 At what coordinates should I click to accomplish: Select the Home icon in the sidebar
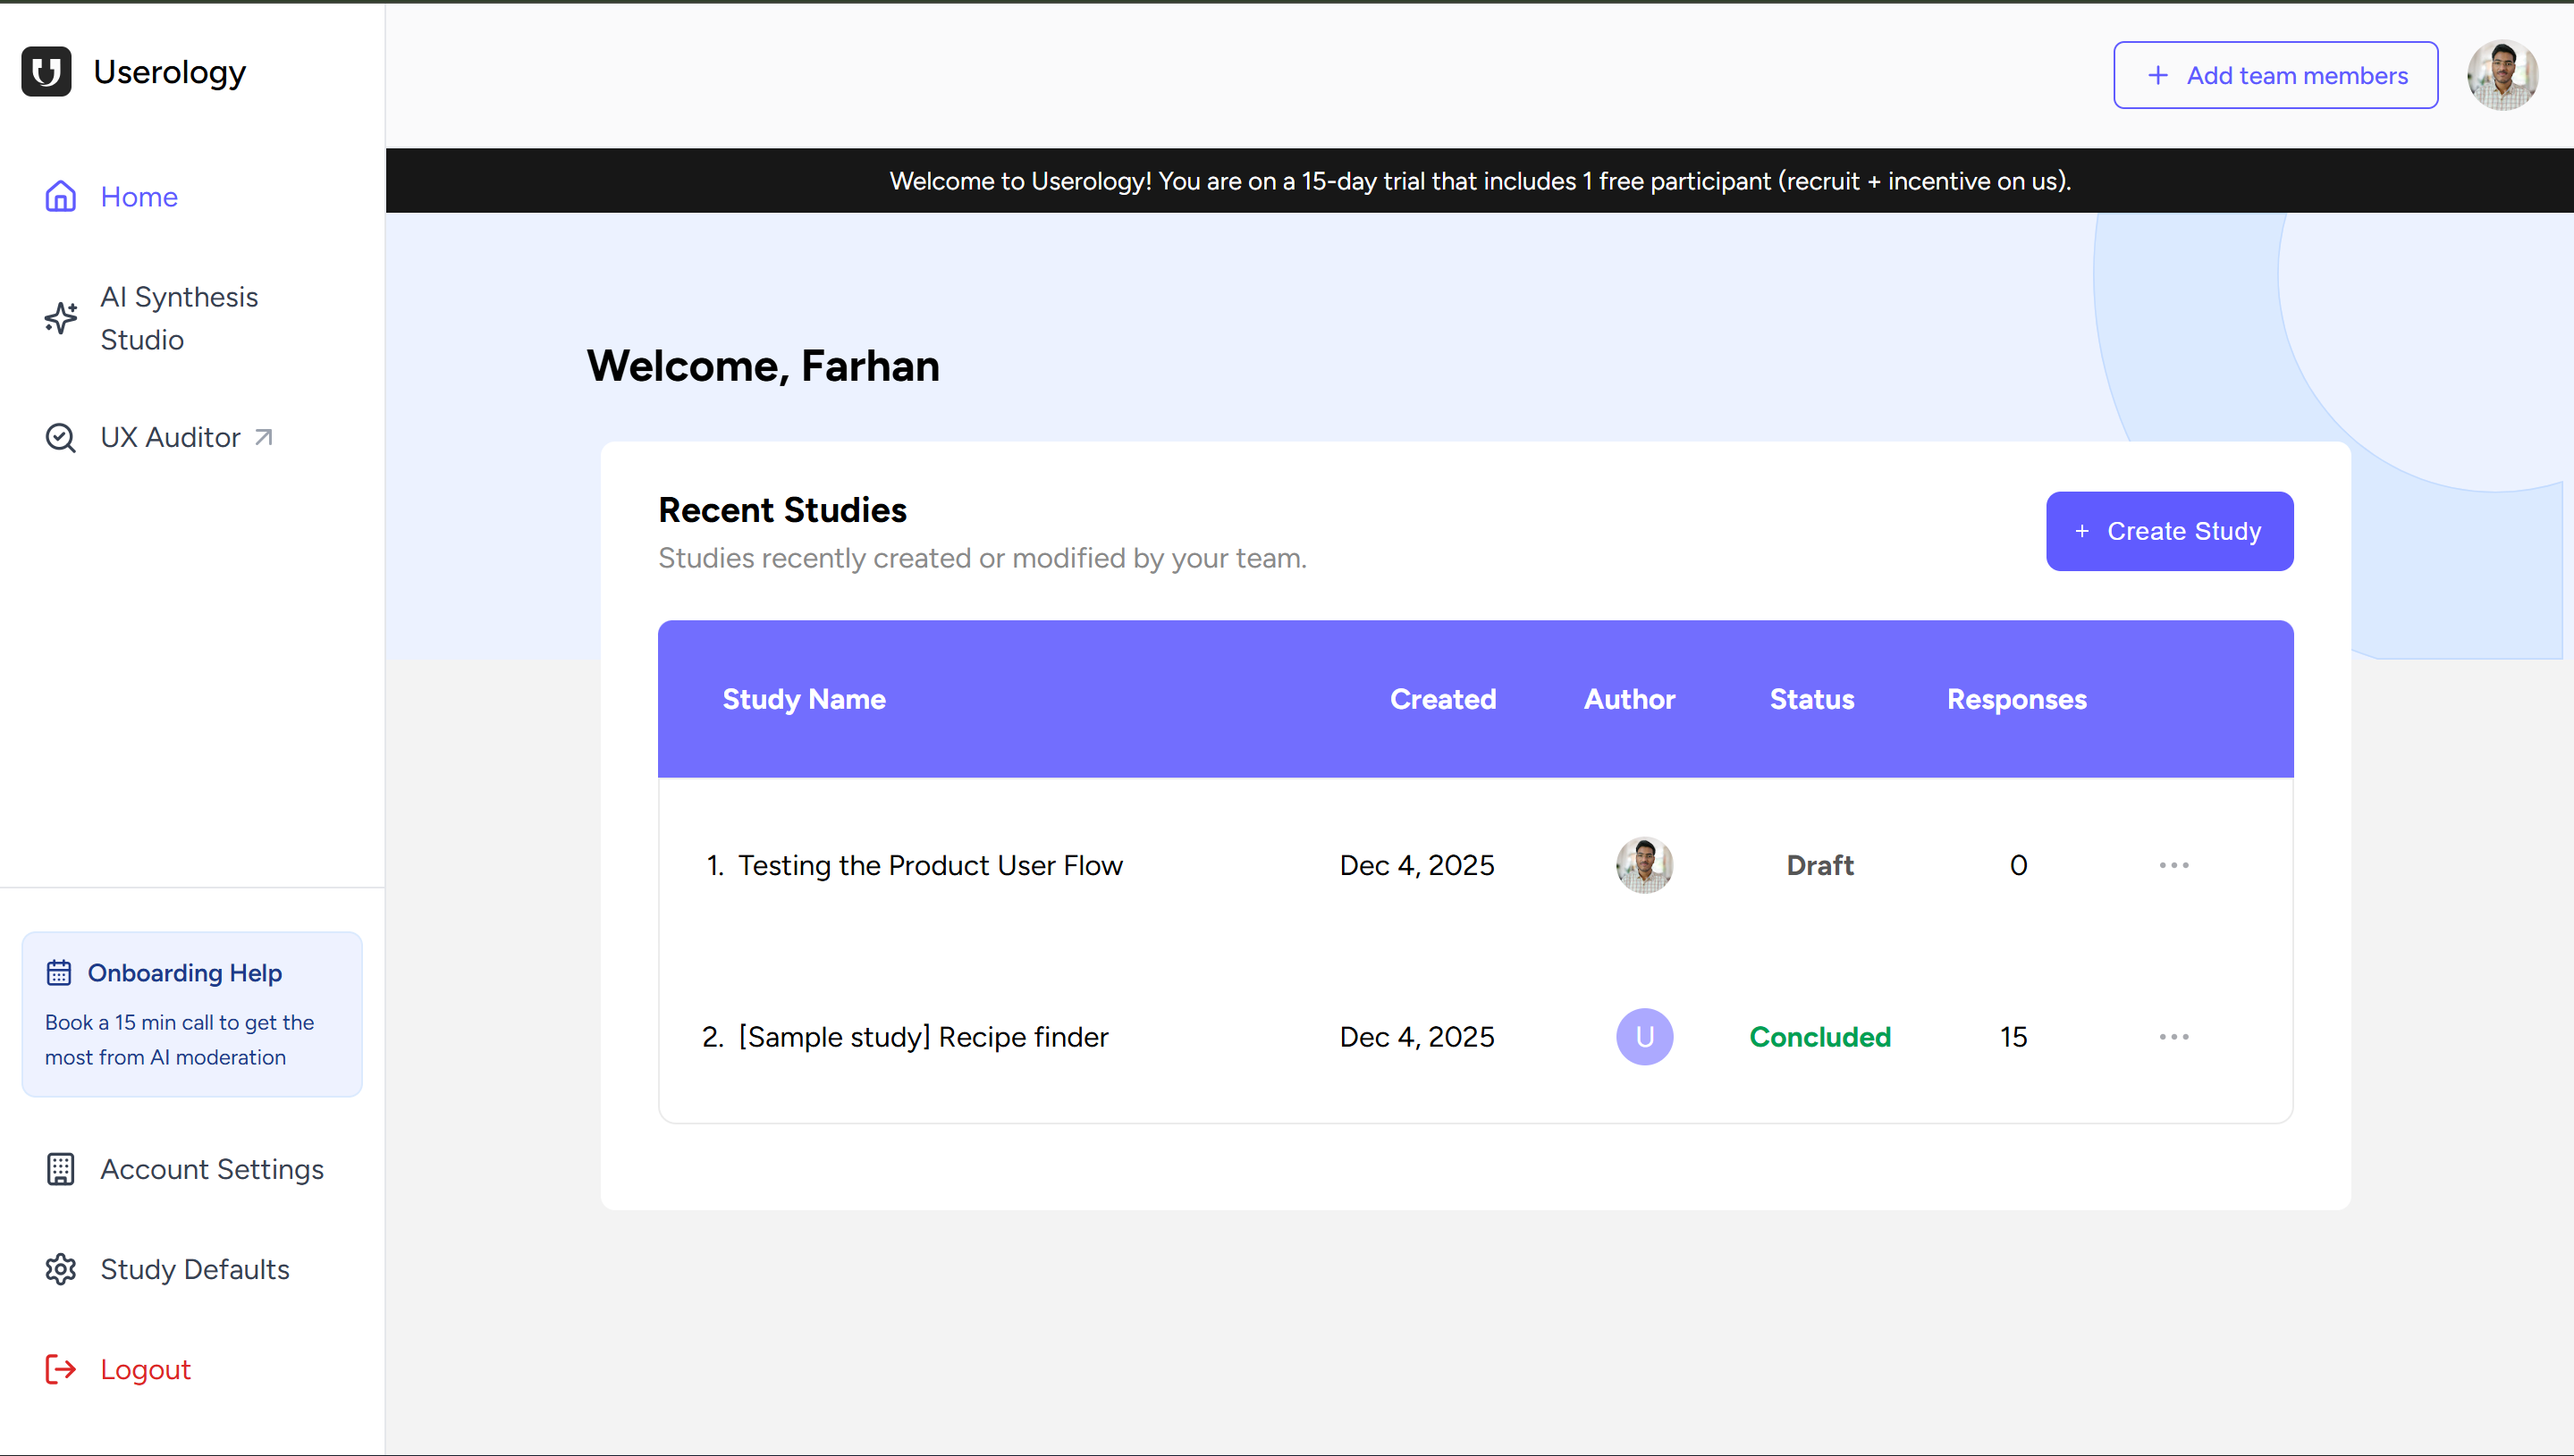[x=60, y=196]
